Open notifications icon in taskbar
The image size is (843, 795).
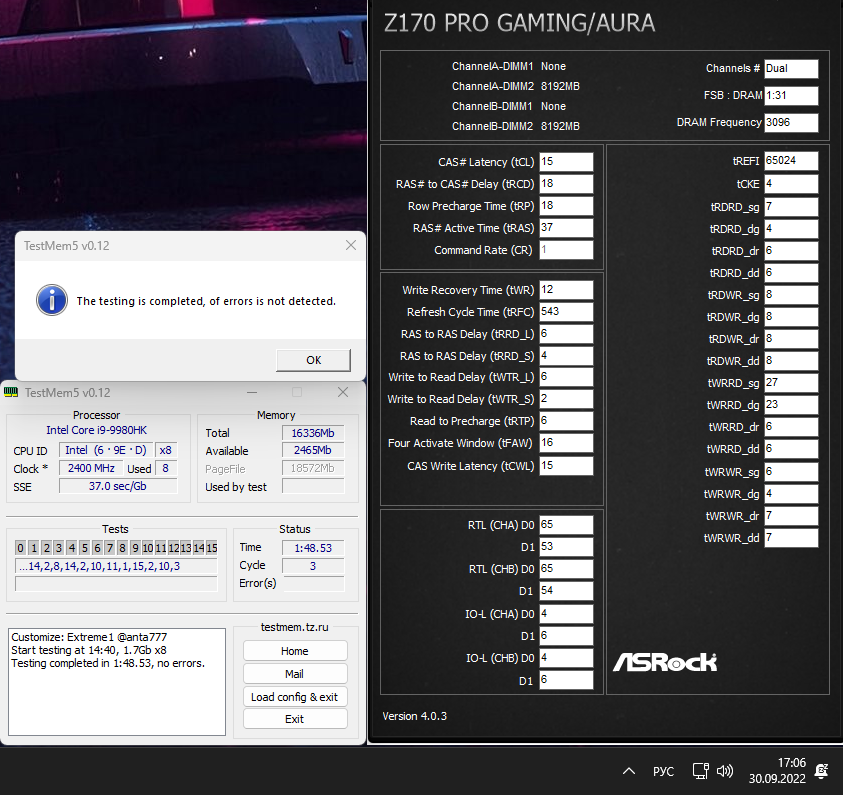821,771
